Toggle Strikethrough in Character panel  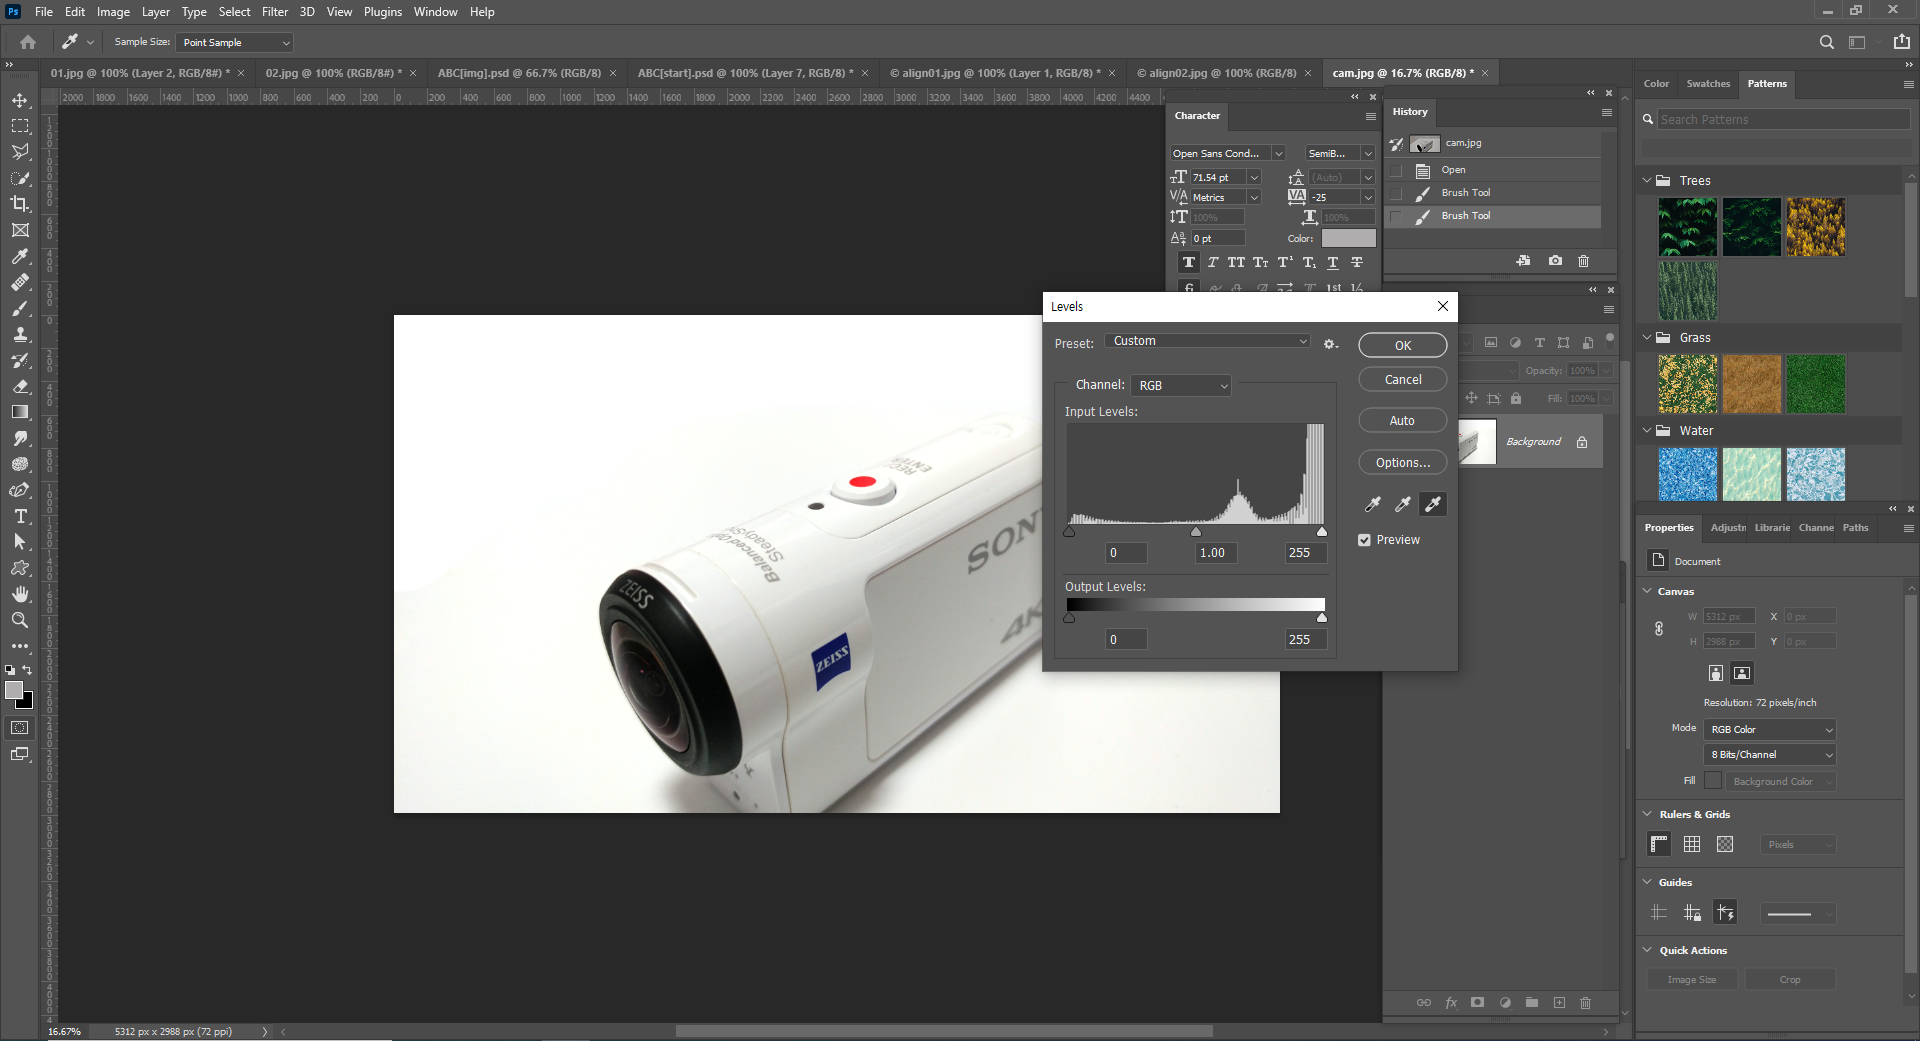[1357, 263]
